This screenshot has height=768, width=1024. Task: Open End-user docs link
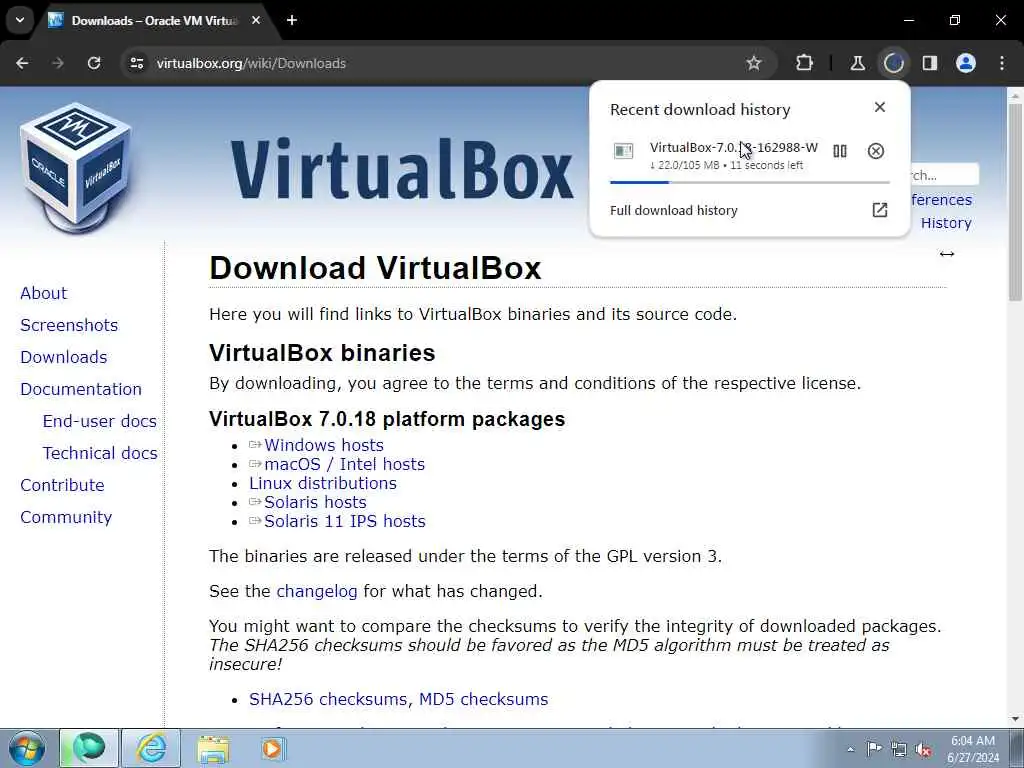100,421
